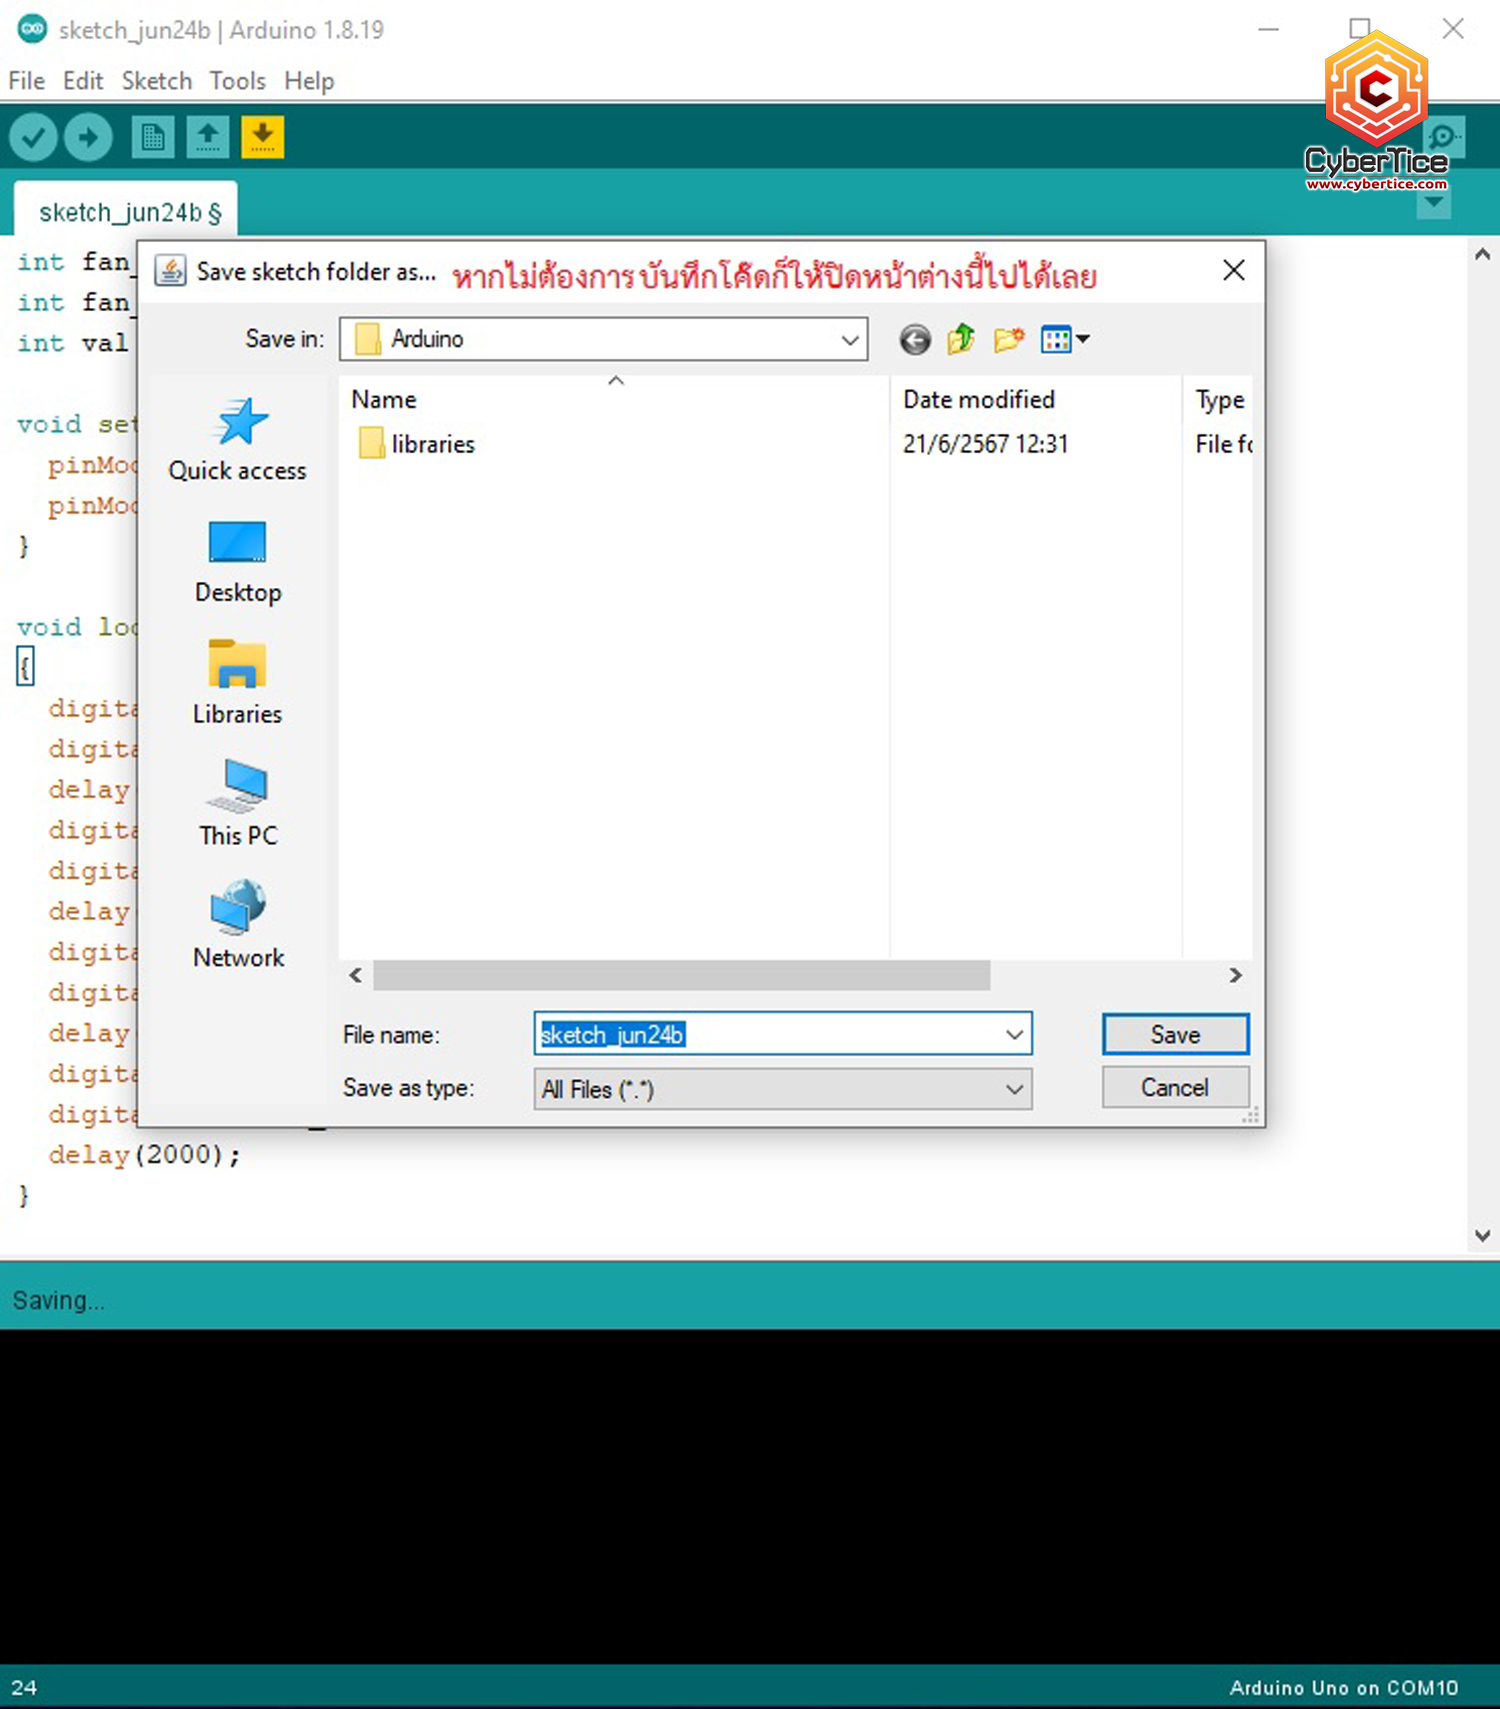Open the Tools menu
The width and height of the screenshot is (1500, 1709).
click(x=237, y=81)
